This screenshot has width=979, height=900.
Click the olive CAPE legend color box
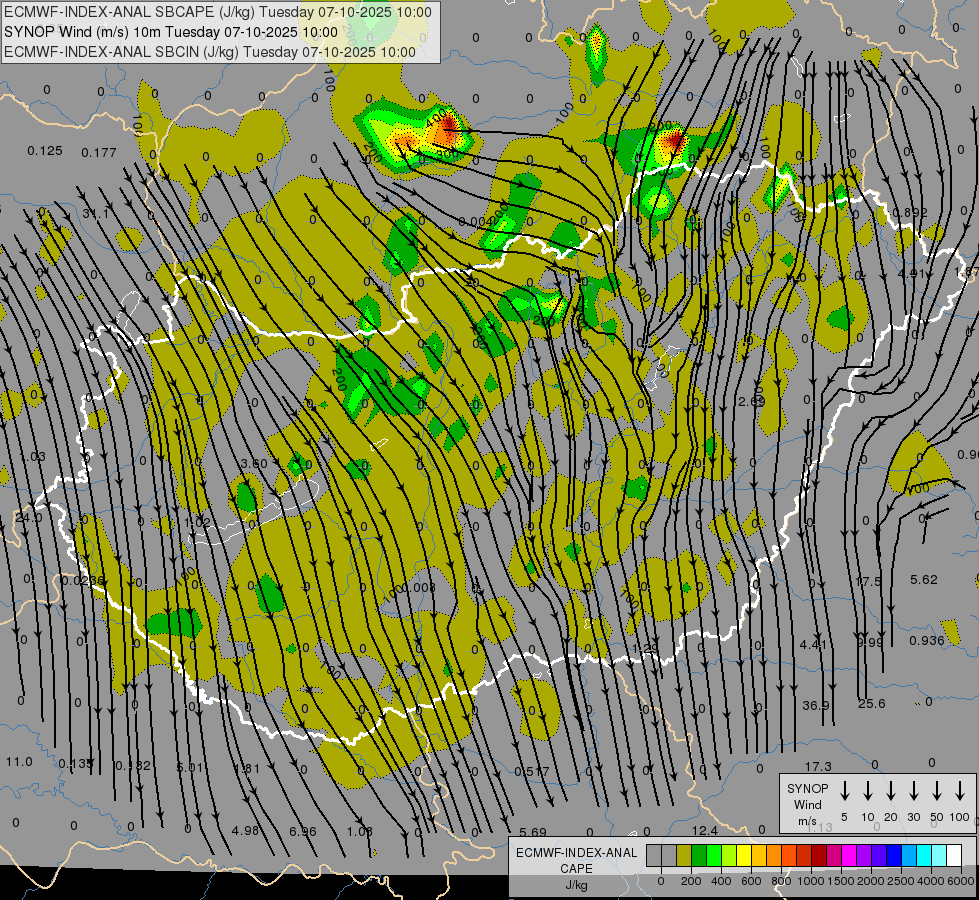tap(684, 855)
